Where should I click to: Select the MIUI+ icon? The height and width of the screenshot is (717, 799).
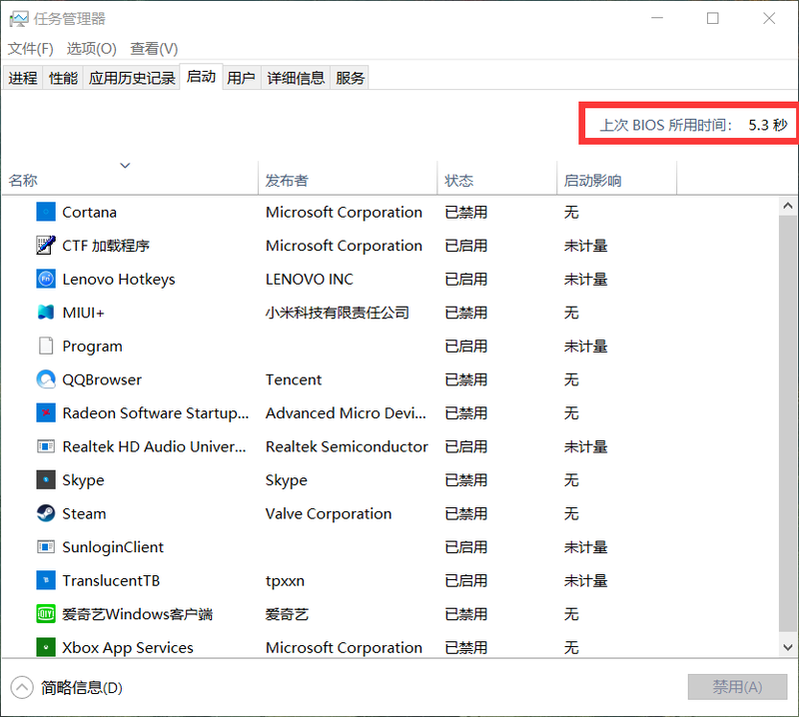46,313
